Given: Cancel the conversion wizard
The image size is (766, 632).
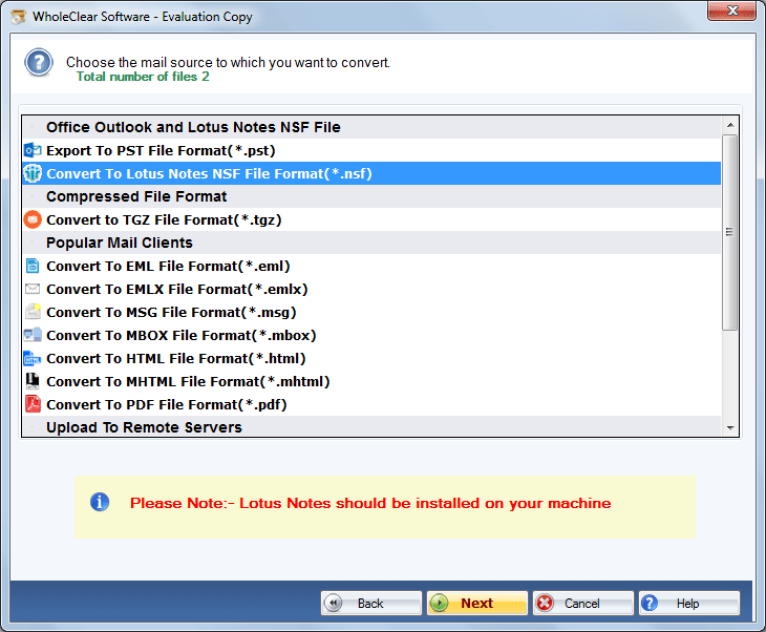Looking at the screenshot, I should point(583,603).
